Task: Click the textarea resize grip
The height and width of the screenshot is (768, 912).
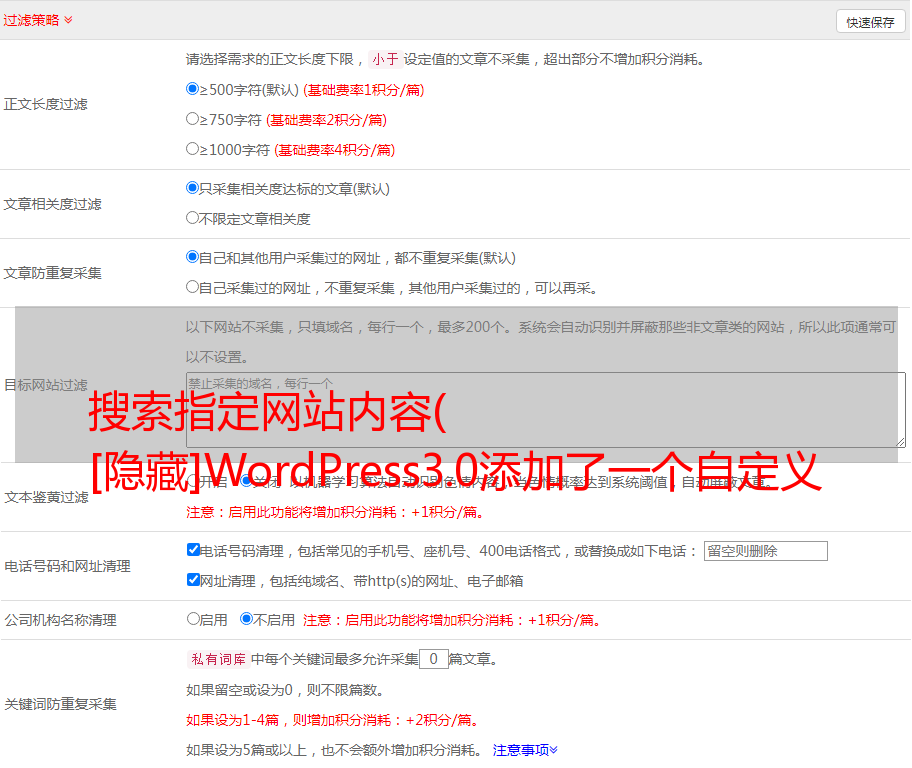Action: 900,442
